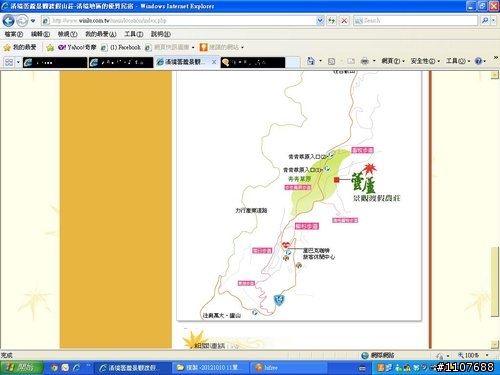500x375 pixels.
Task: Open the Quick Tabs grid icon
Action: pos(9,62)
